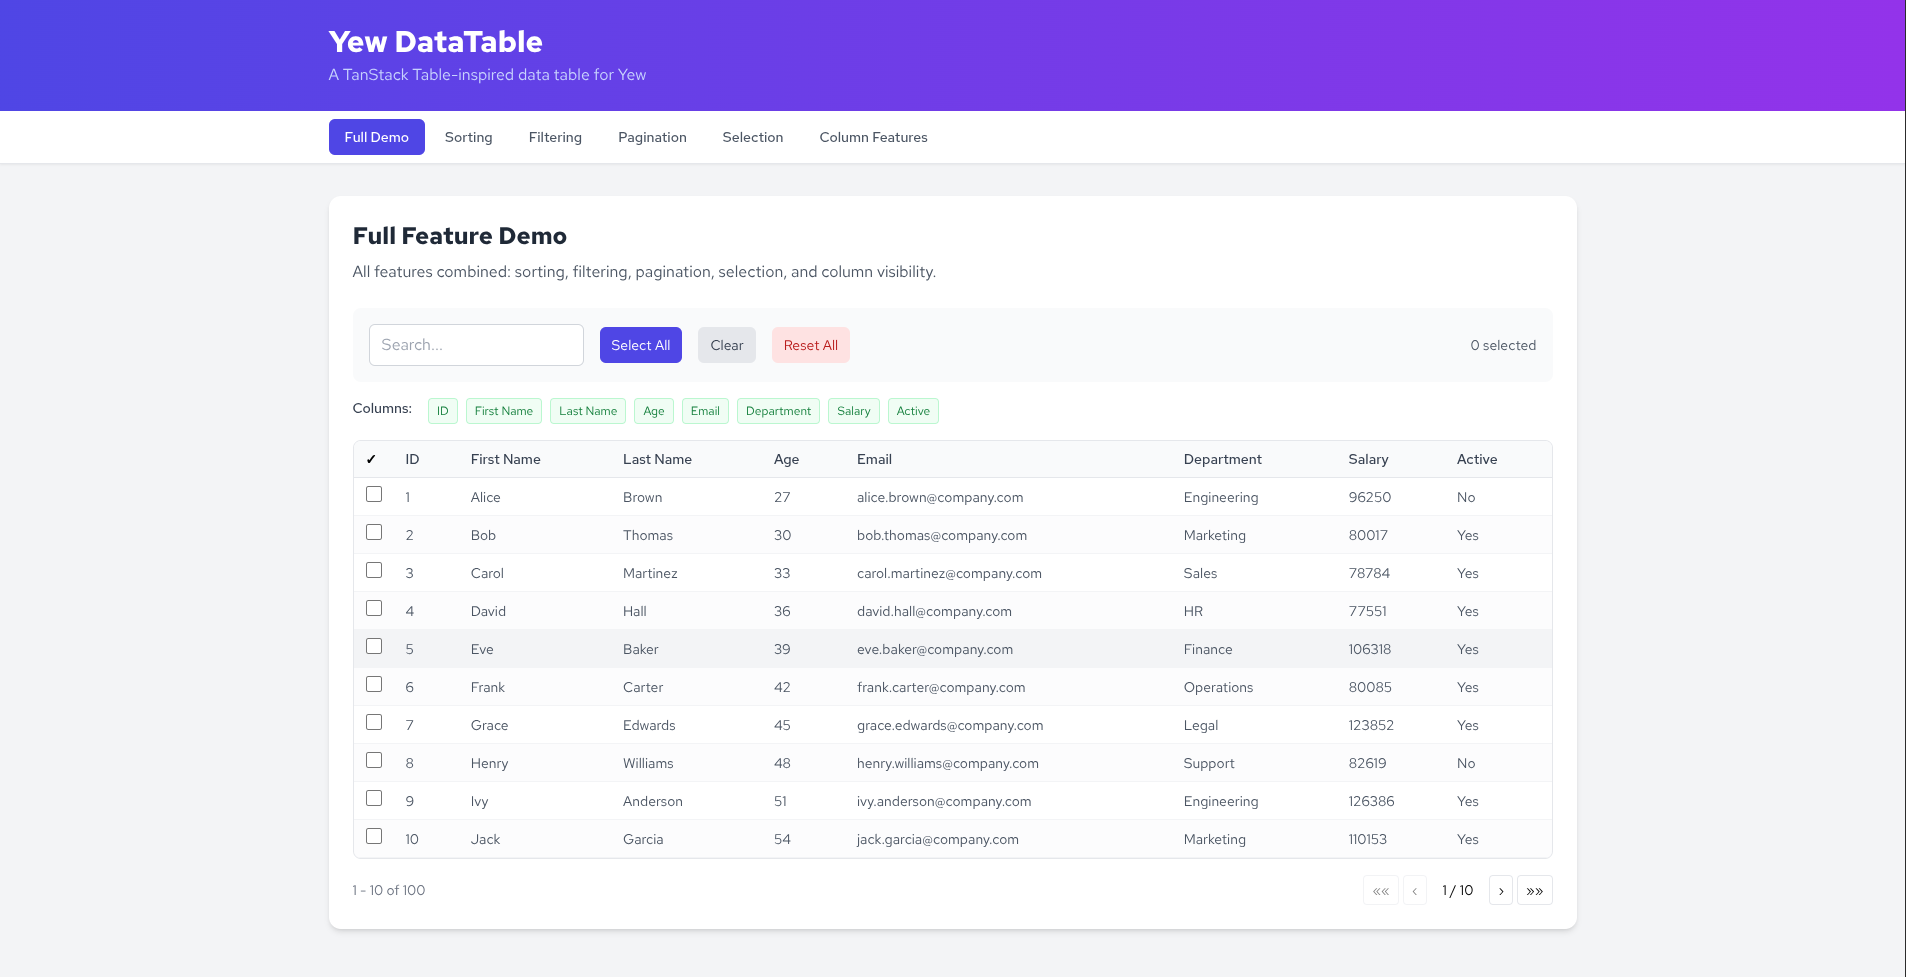Check the row for David Hall
This screenshot has width=1906, height=977.
pyautogui.click(x=374, y=608)
